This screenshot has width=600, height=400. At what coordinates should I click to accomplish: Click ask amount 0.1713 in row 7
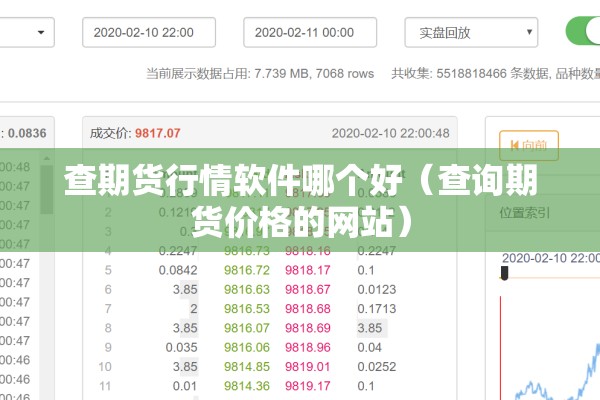(x=377, y=309)
